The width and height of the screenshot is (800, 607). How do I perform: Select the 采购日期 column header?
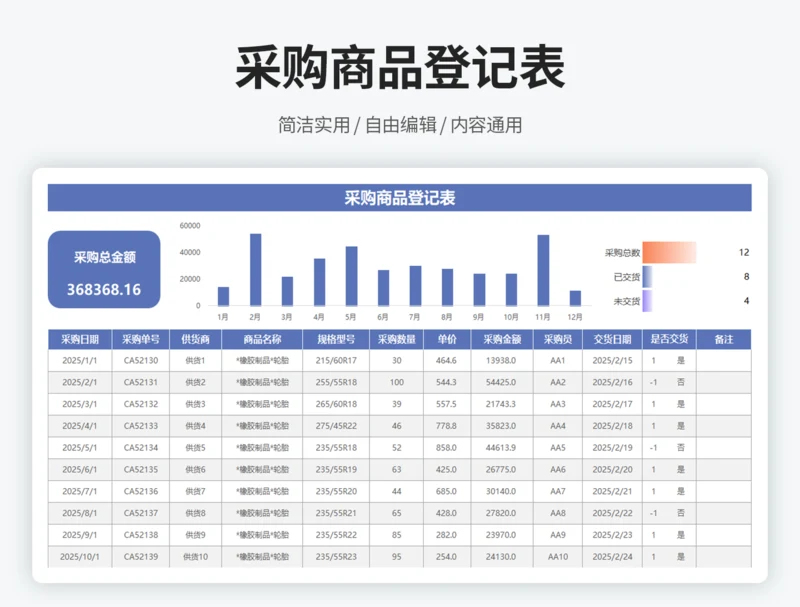click(x=80, y=339)
